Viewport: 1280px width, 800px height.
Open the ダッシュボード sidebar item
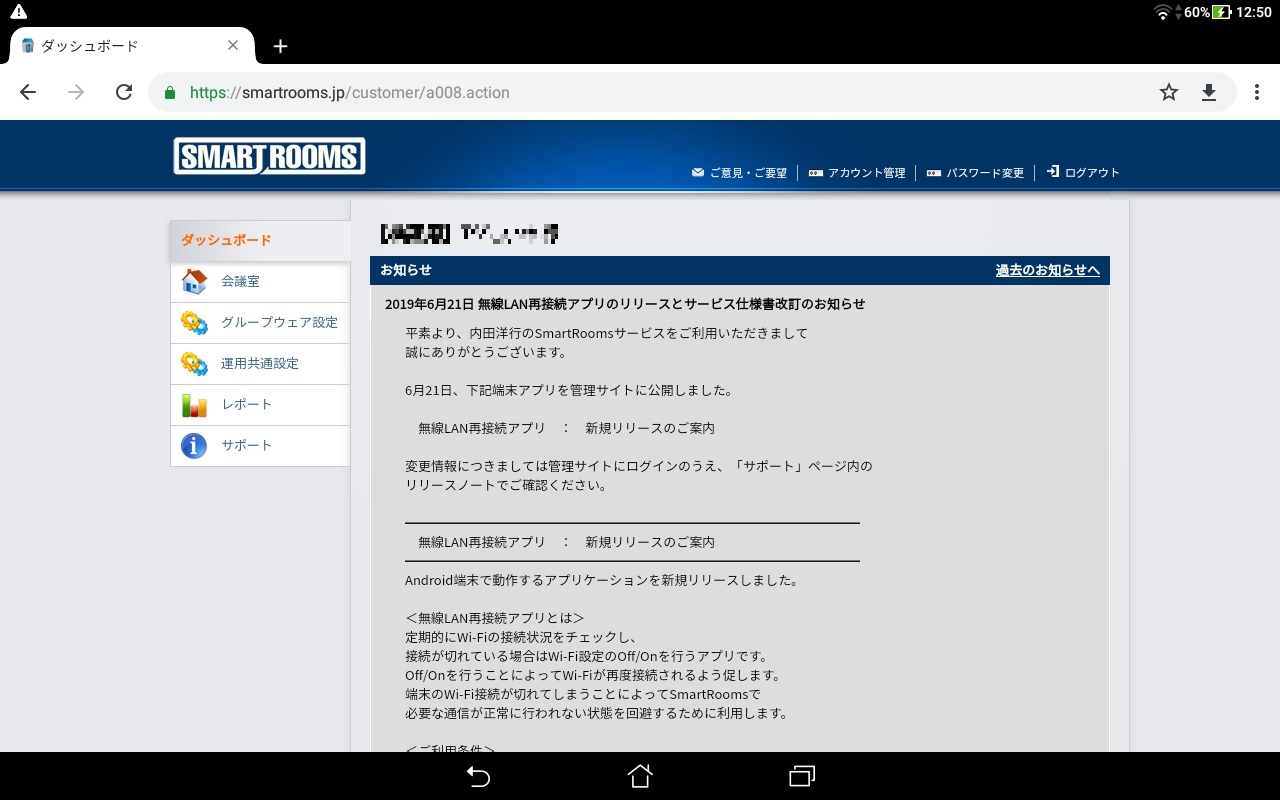click(x=226, y=240)
